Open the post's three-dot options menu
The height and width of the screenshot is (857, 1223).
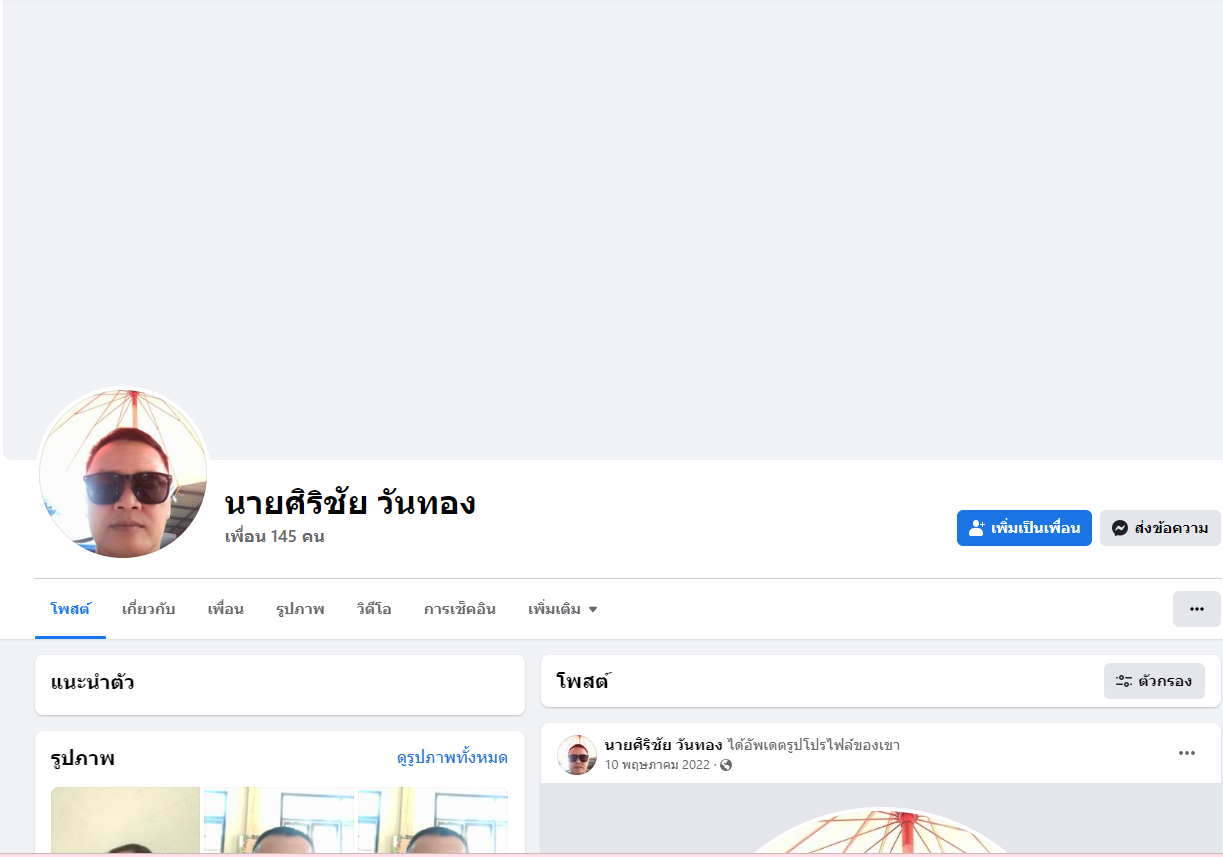[1187, 753]
